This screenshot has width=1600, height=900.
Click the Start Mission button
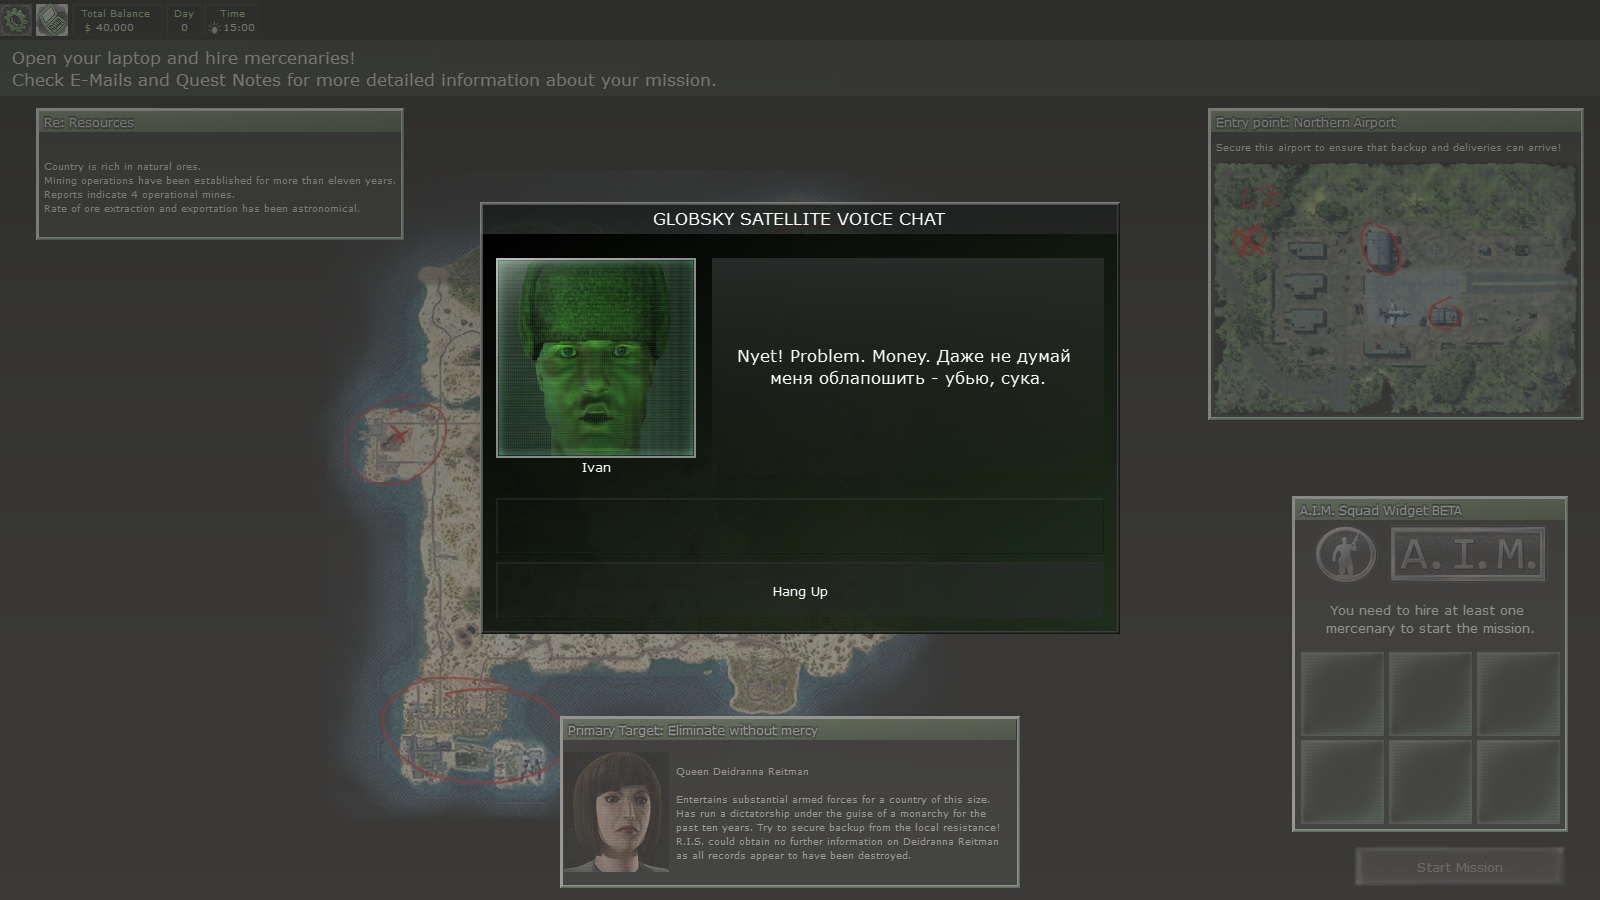pos(1459,867)
